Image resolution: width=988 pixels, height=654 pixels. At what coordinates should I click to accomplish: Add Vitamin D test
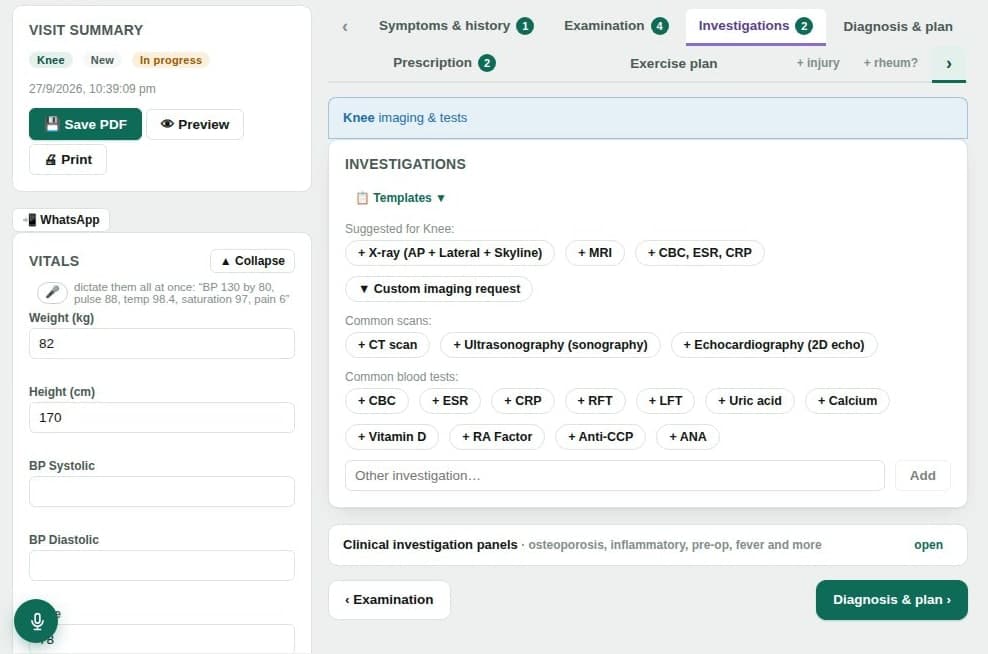pyautogui.click(x=392, y=437)
